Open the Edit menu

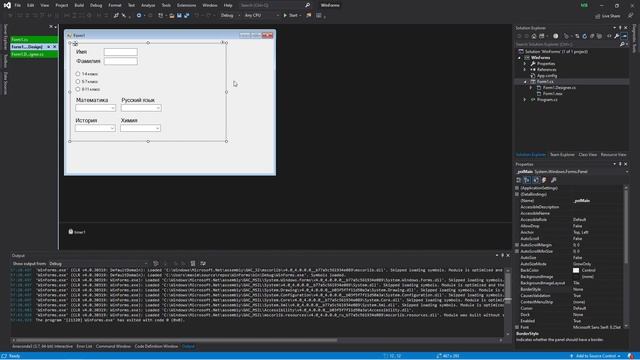click(31, 5)
